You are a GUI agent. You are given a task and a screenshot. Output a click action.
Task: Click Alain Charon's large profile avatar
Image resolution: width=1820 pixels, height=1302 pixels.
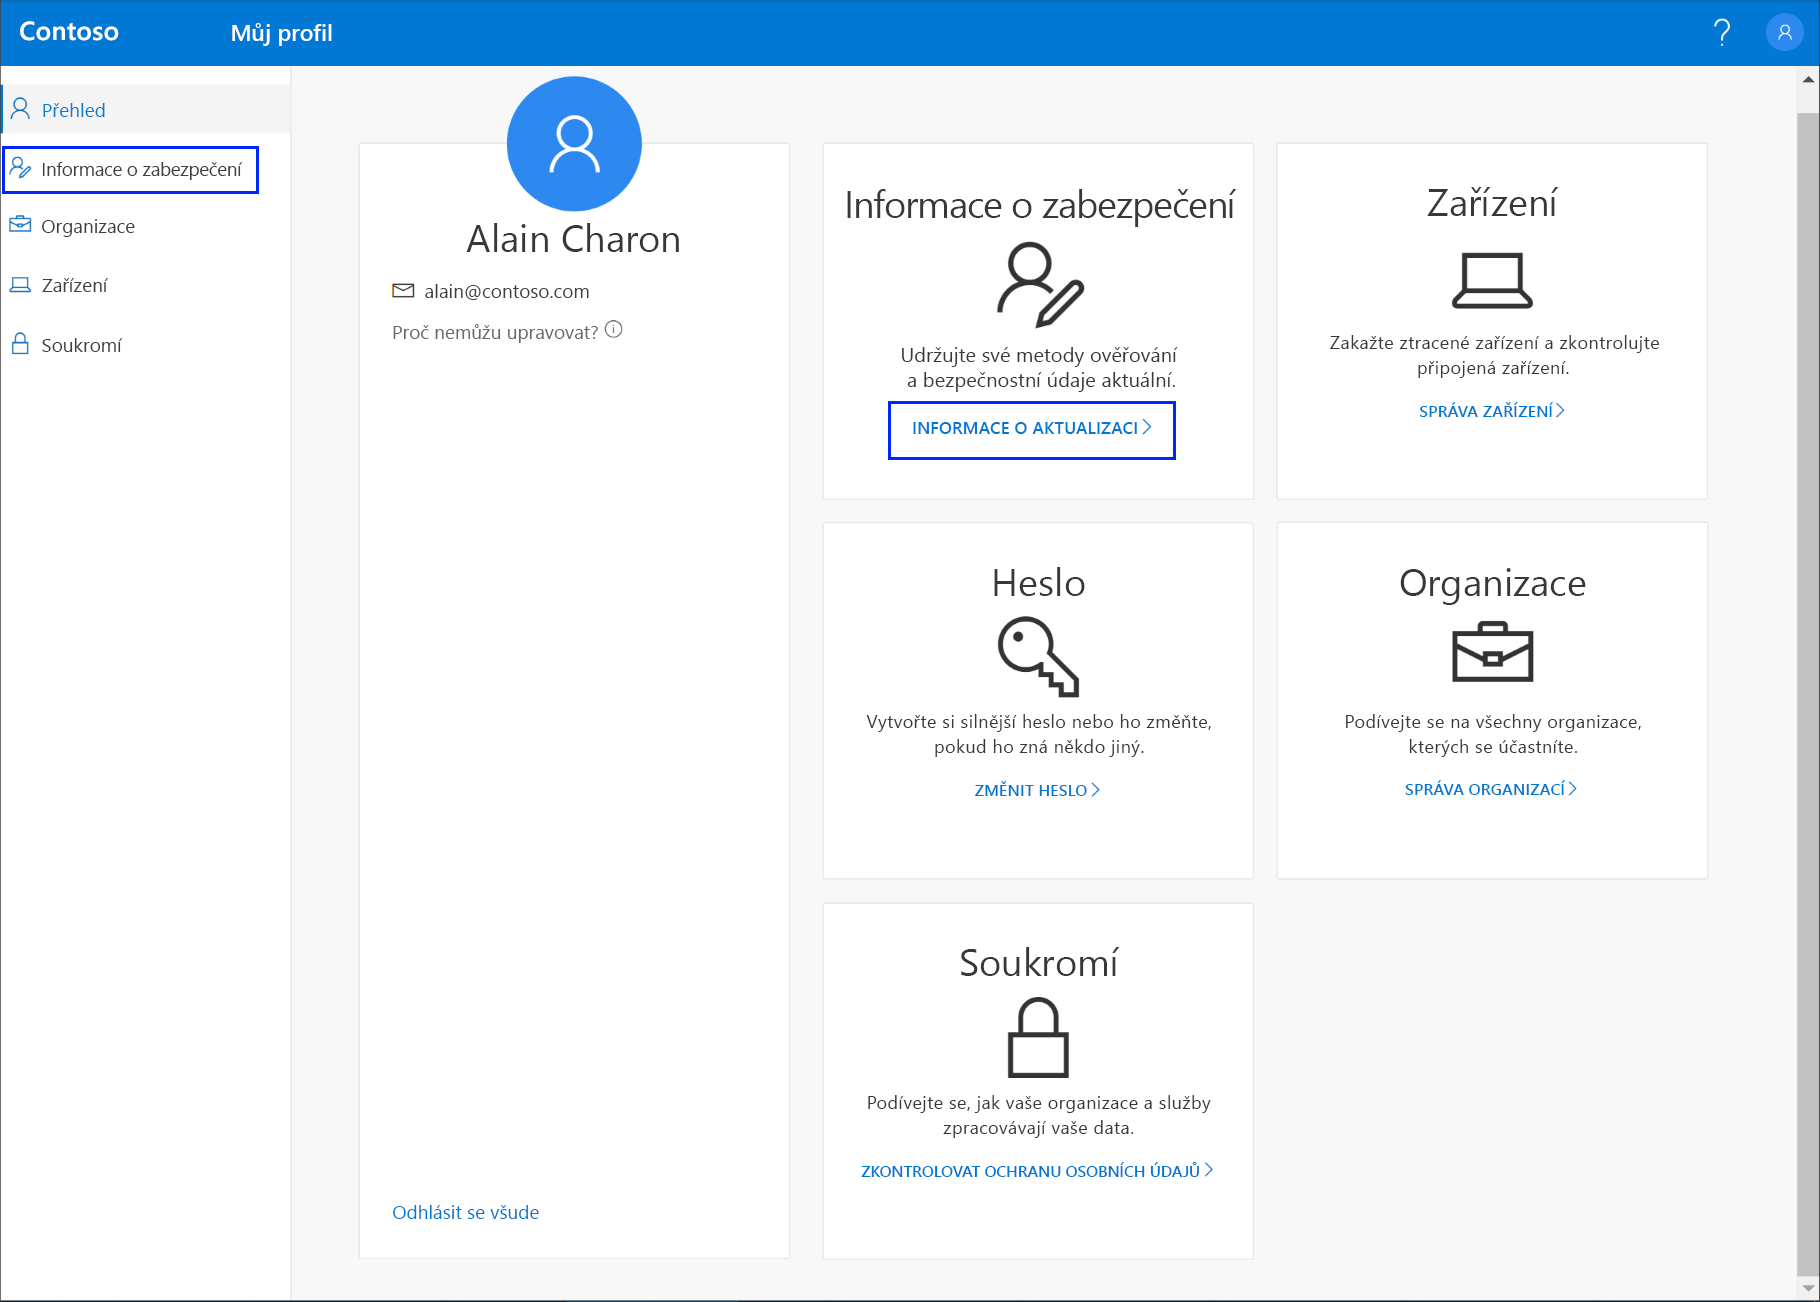point(574,144)
